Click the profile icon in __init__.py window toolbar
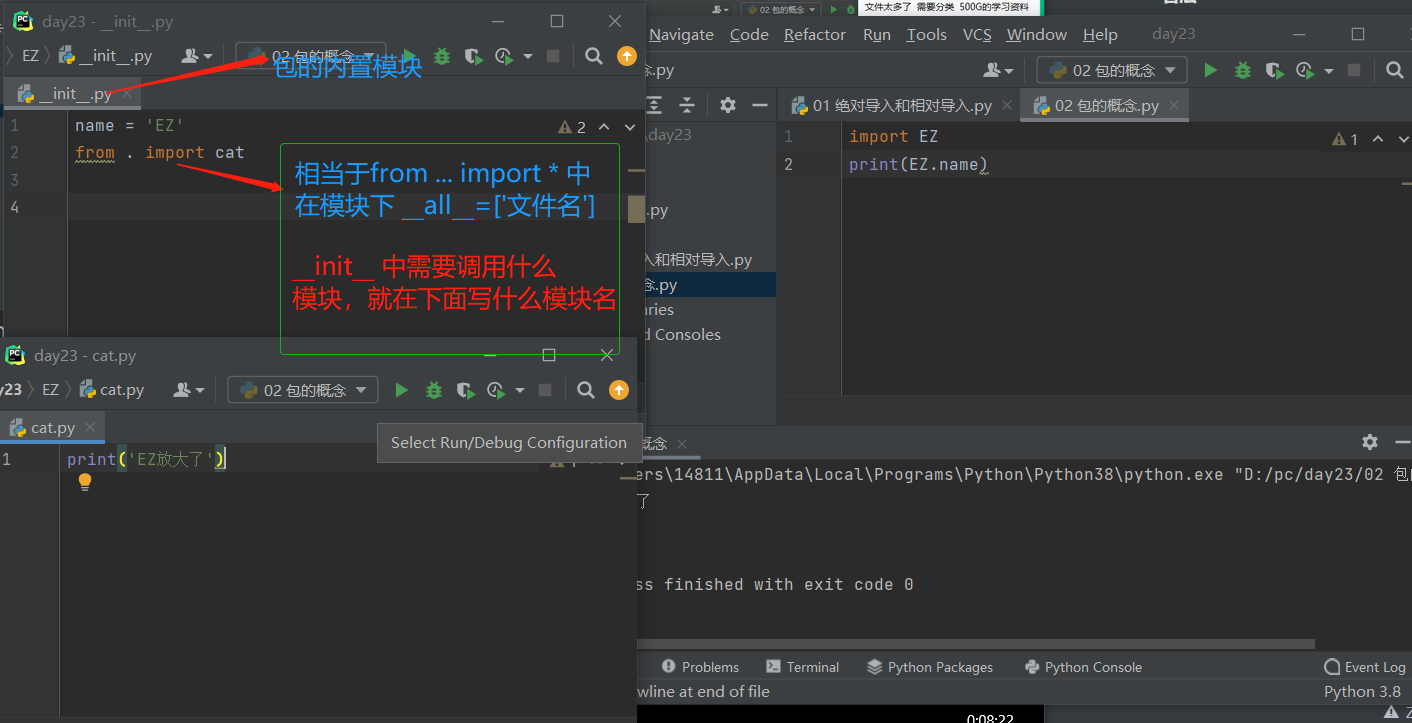The height and width of the screenshot is (723, 1412). [503, 56]
